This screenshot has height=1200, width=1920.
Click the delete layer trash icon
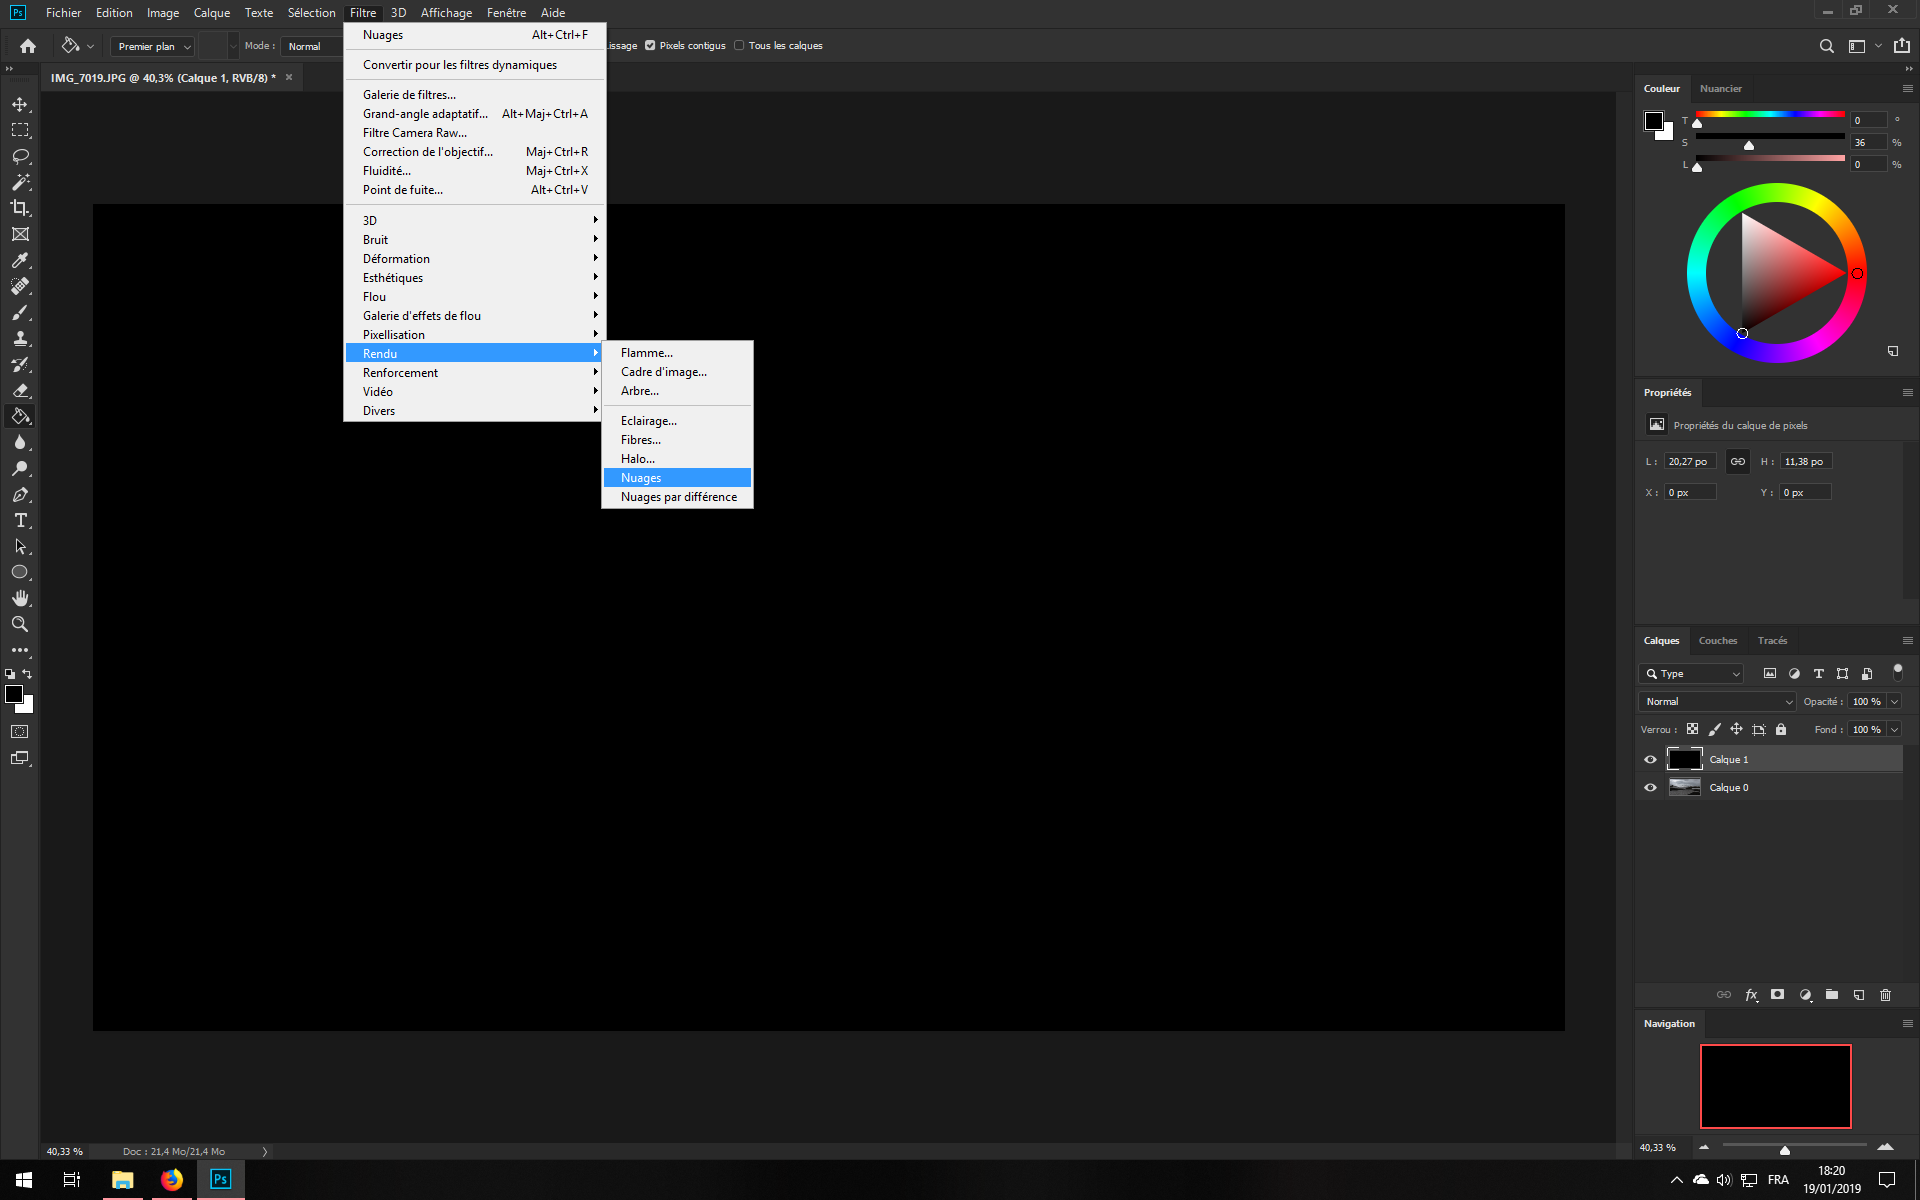pos(1885,995)
